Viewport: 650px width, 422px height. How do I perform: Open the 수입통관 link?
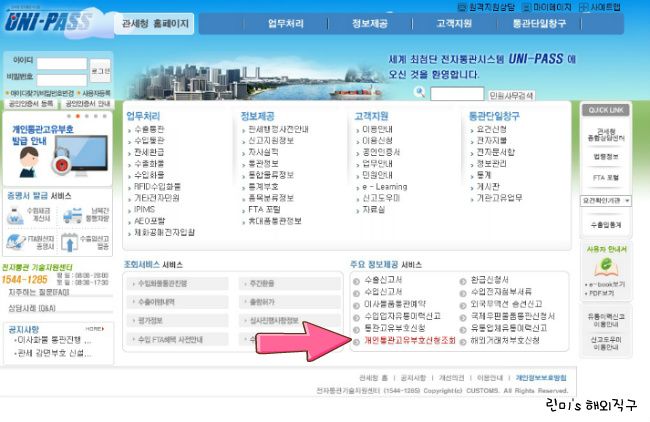(x=149, y=141)
